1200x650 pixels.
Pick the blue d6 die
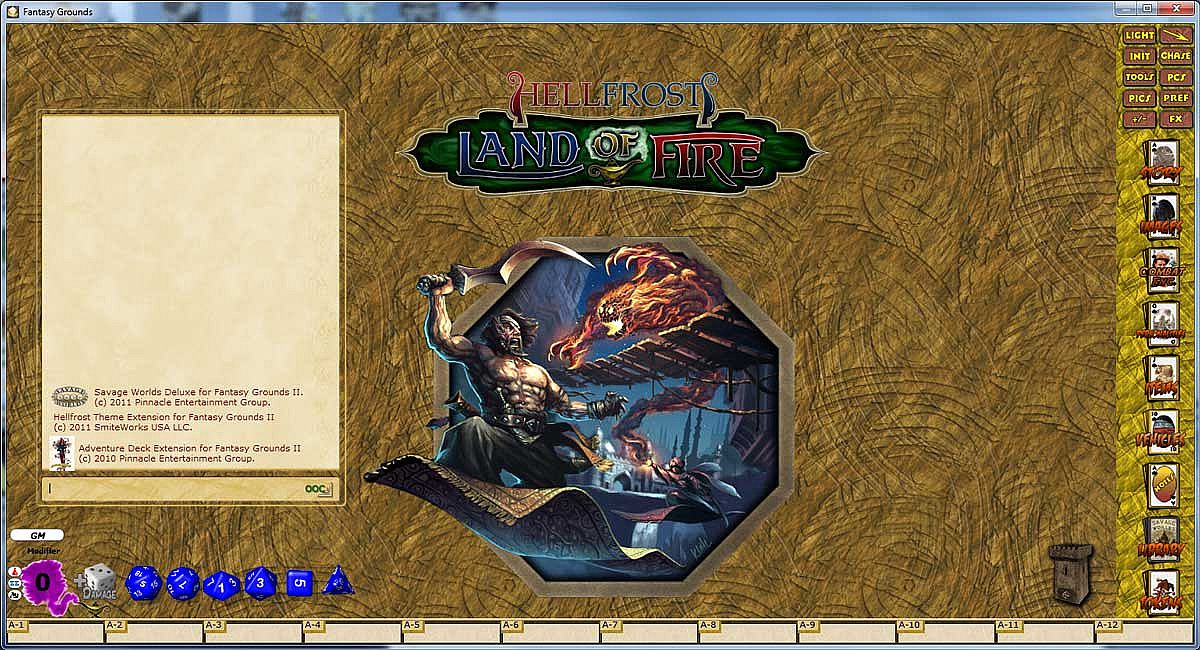click(x=299, y=583)
